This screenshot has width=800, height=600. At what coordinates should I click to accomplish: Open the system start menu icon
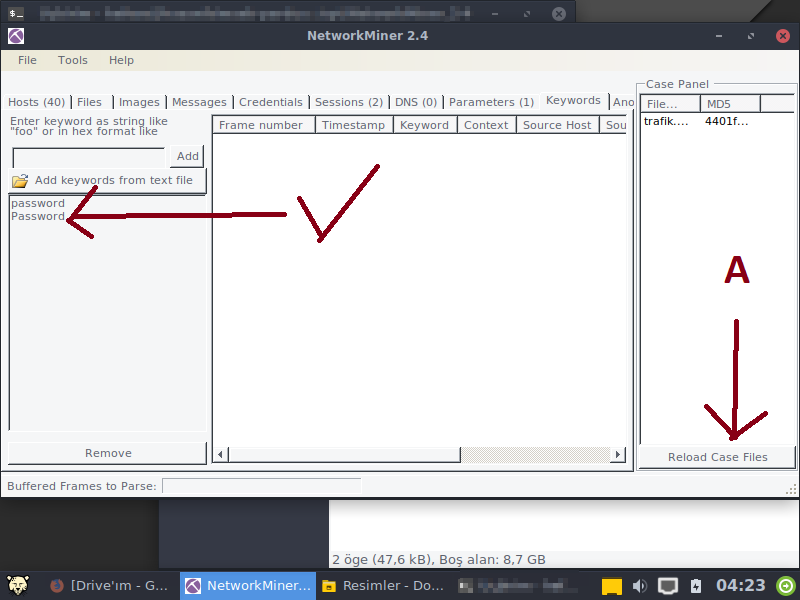tap(18, 585)
